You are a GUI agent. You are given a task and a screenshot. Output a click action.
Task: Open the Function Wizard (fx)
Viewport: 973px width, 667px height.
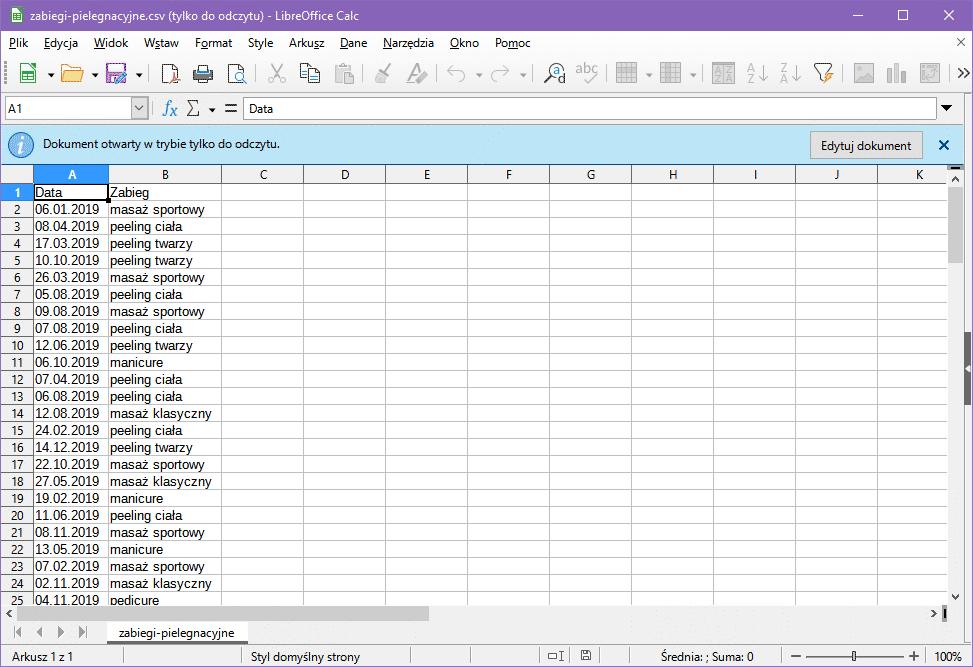(170, 108)
